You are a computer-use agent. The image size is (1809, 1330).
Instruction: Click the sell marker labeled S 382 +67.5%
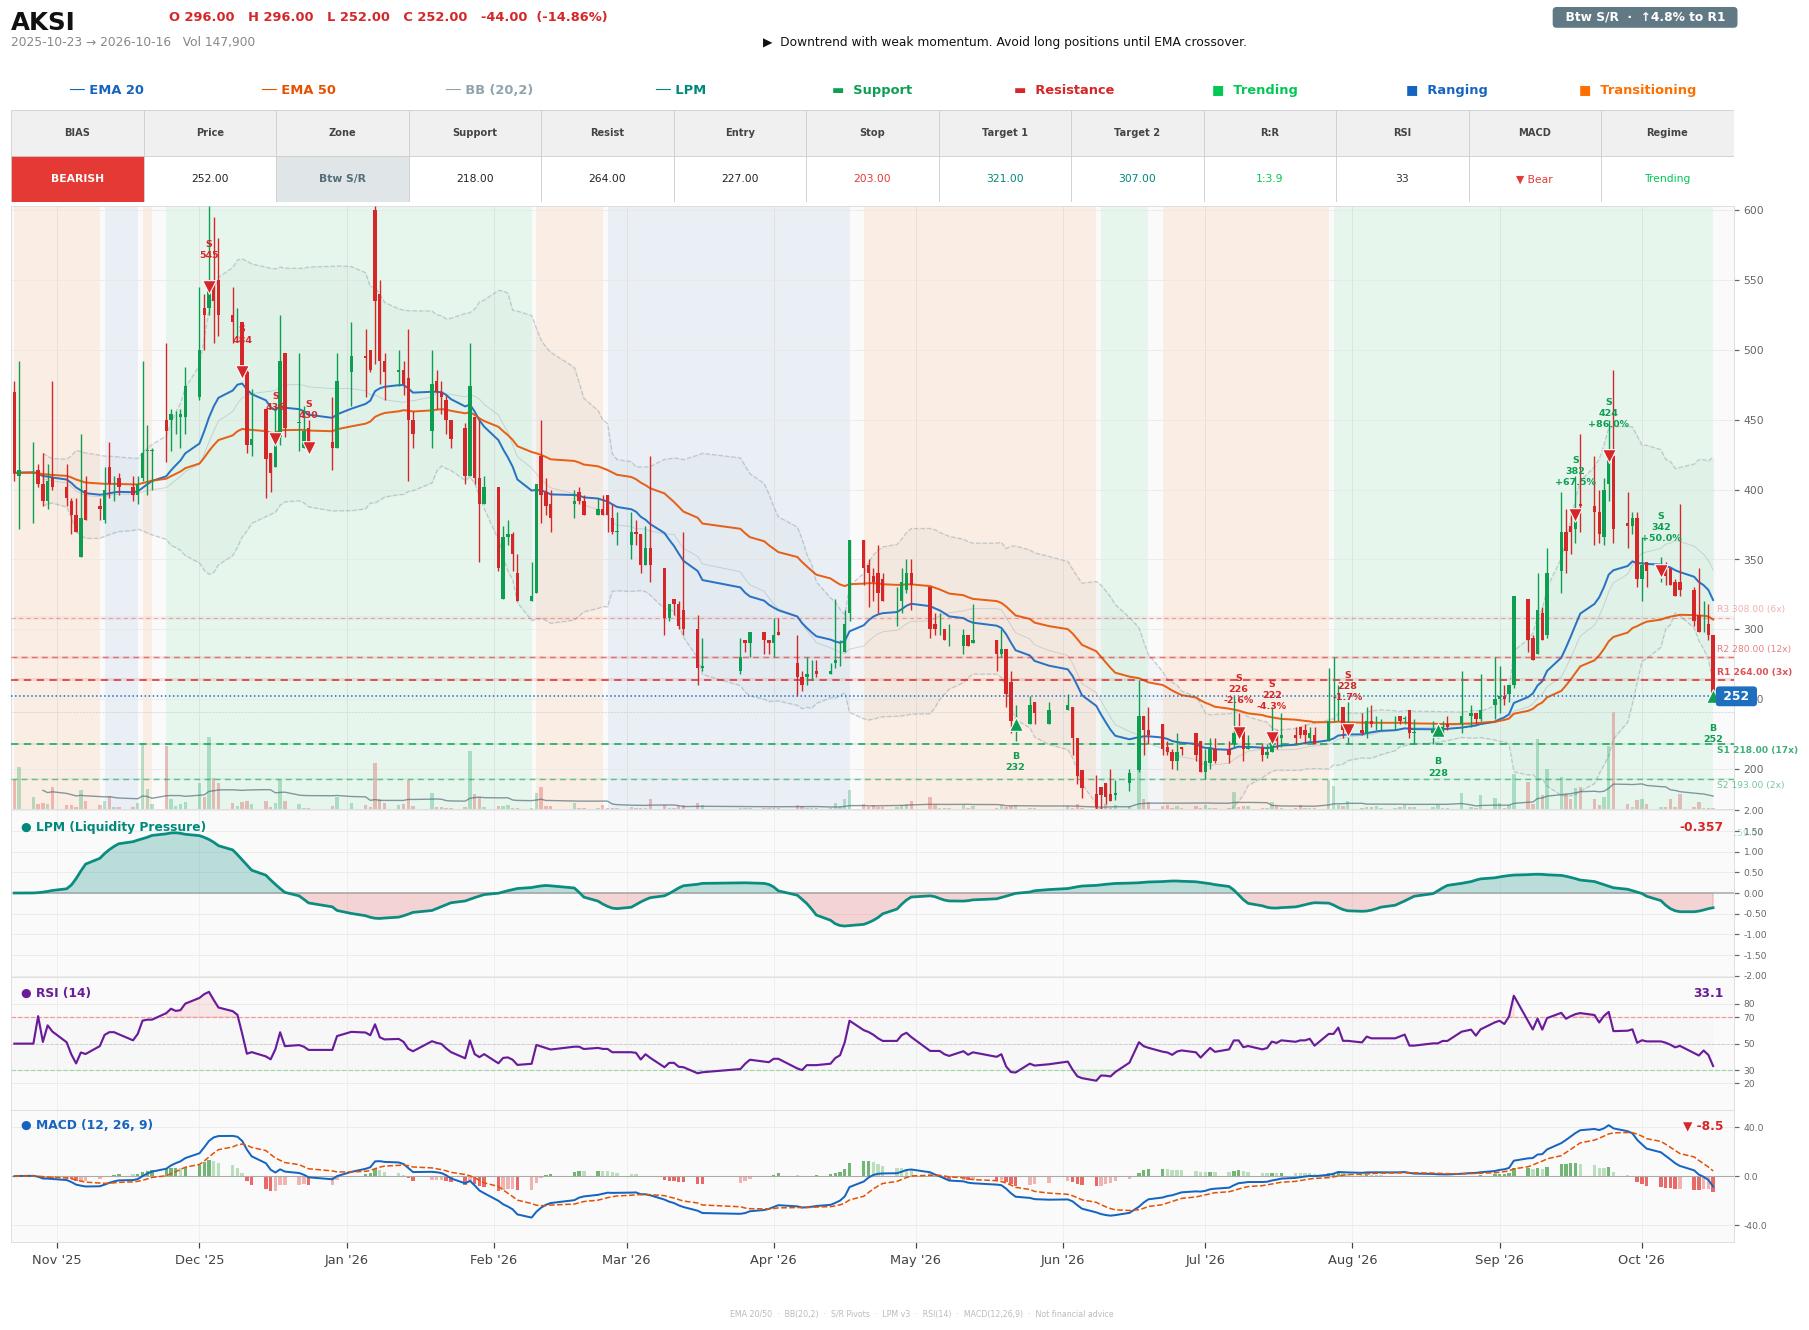[x=1575, y=515]
